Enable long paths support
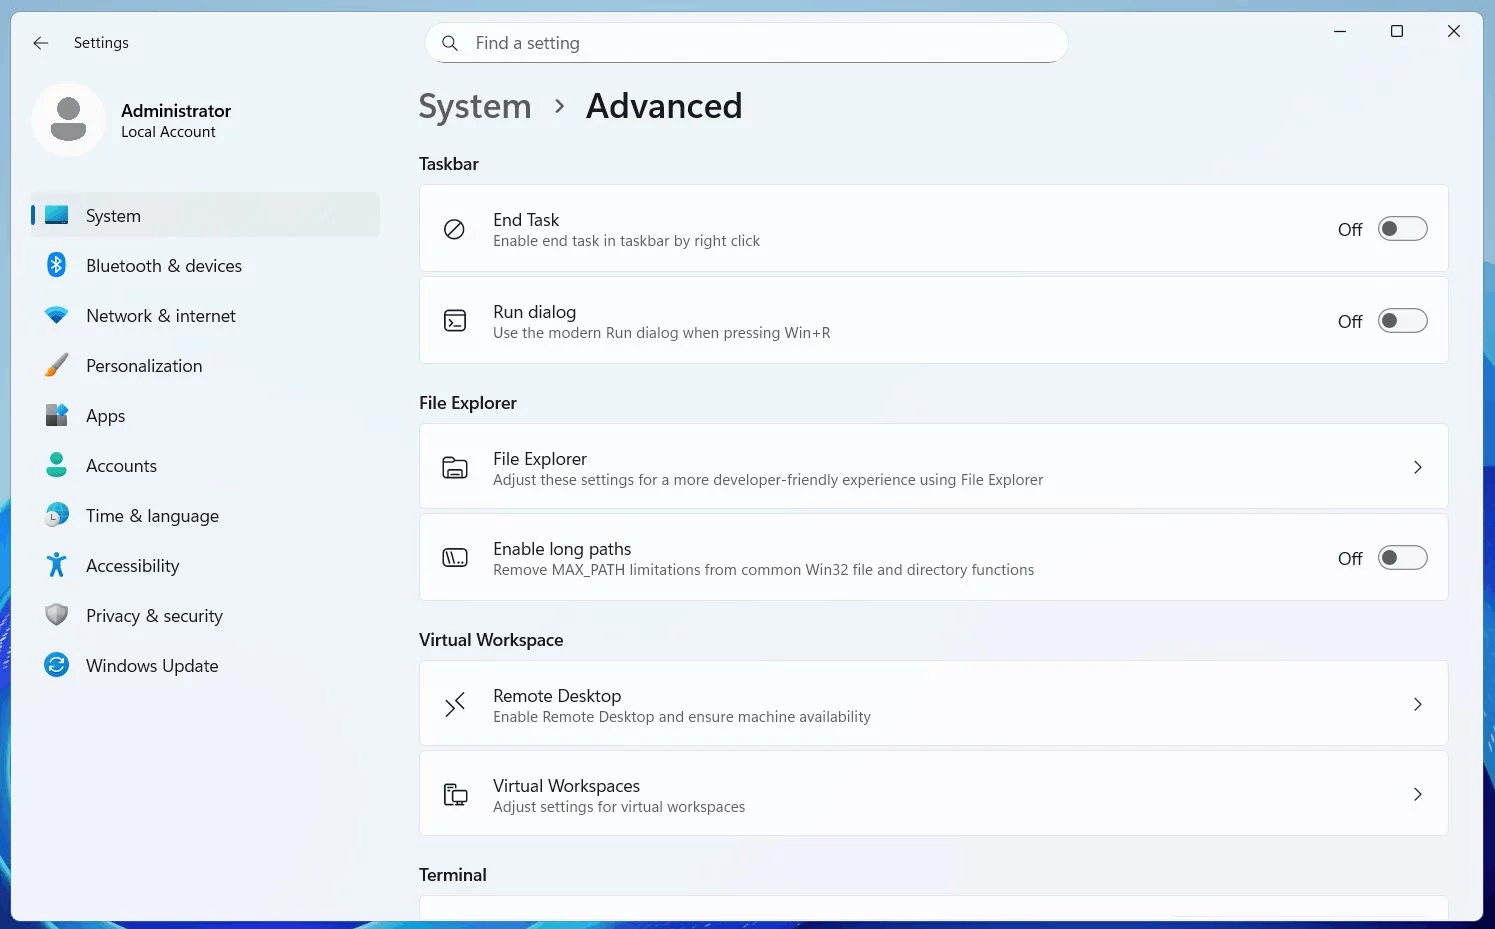 pyautogui.click(x=1402, y=557)
